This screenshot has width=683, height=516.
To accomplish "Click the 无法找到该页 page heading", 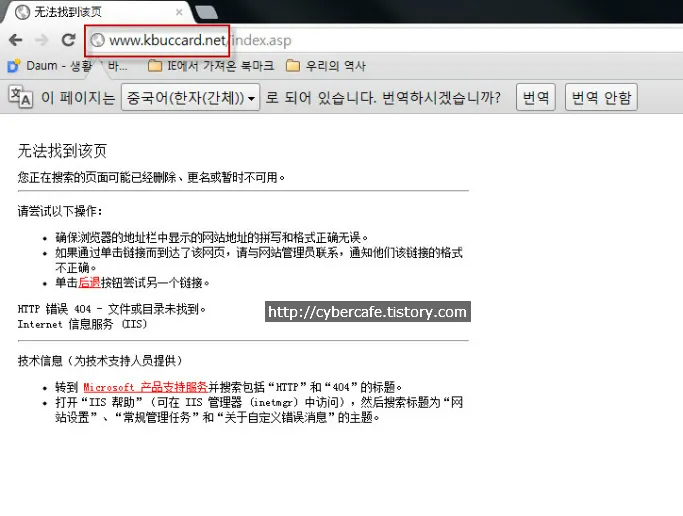I will [62, 151].
